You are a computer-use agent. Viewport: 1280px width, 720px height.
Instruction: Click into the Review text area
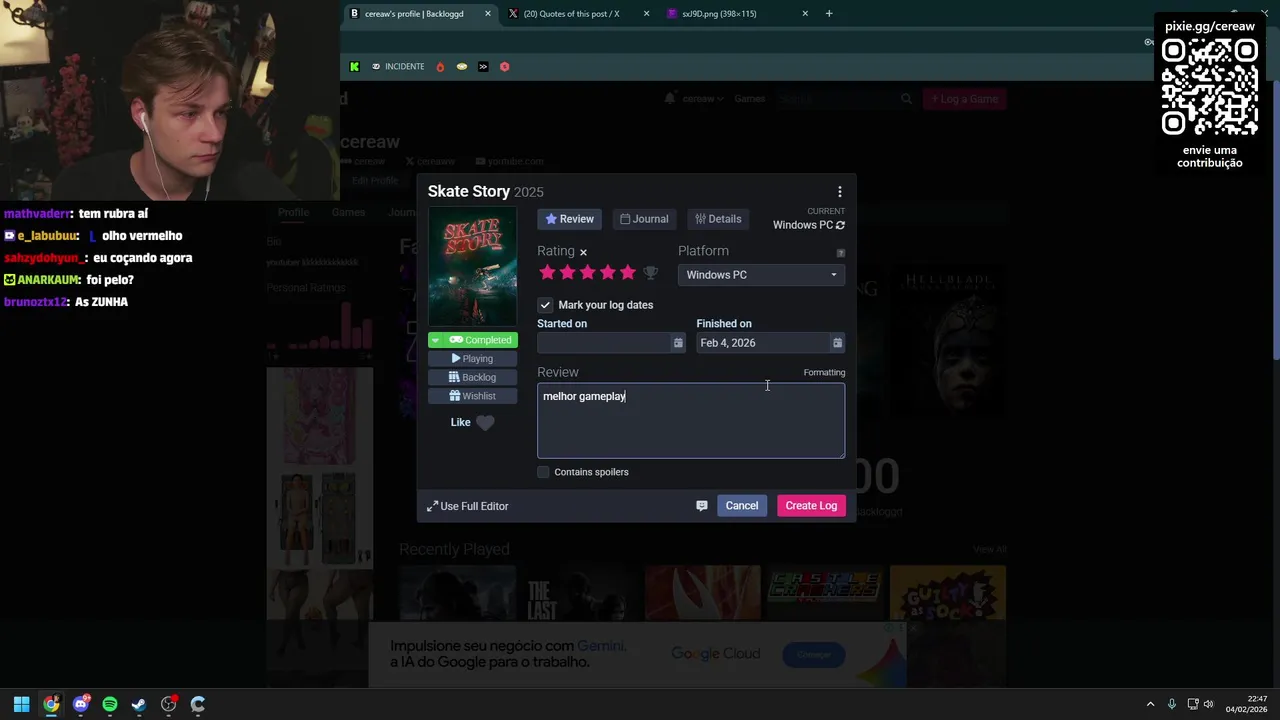coord(691,421)
